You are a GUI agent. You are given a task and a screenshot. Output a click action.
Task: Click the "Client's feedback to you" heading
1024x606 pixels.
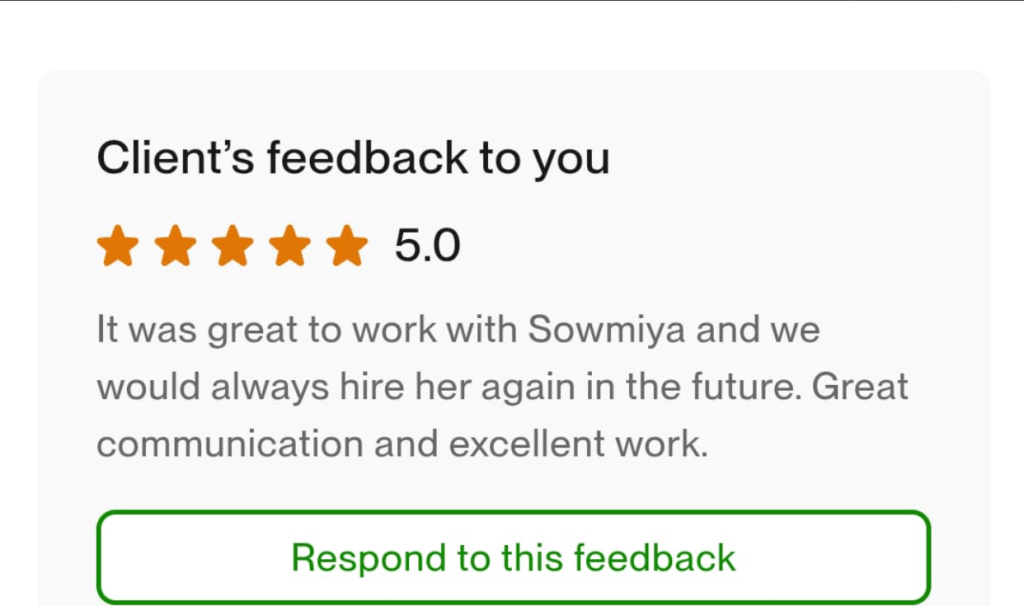[x=353, y=158]
